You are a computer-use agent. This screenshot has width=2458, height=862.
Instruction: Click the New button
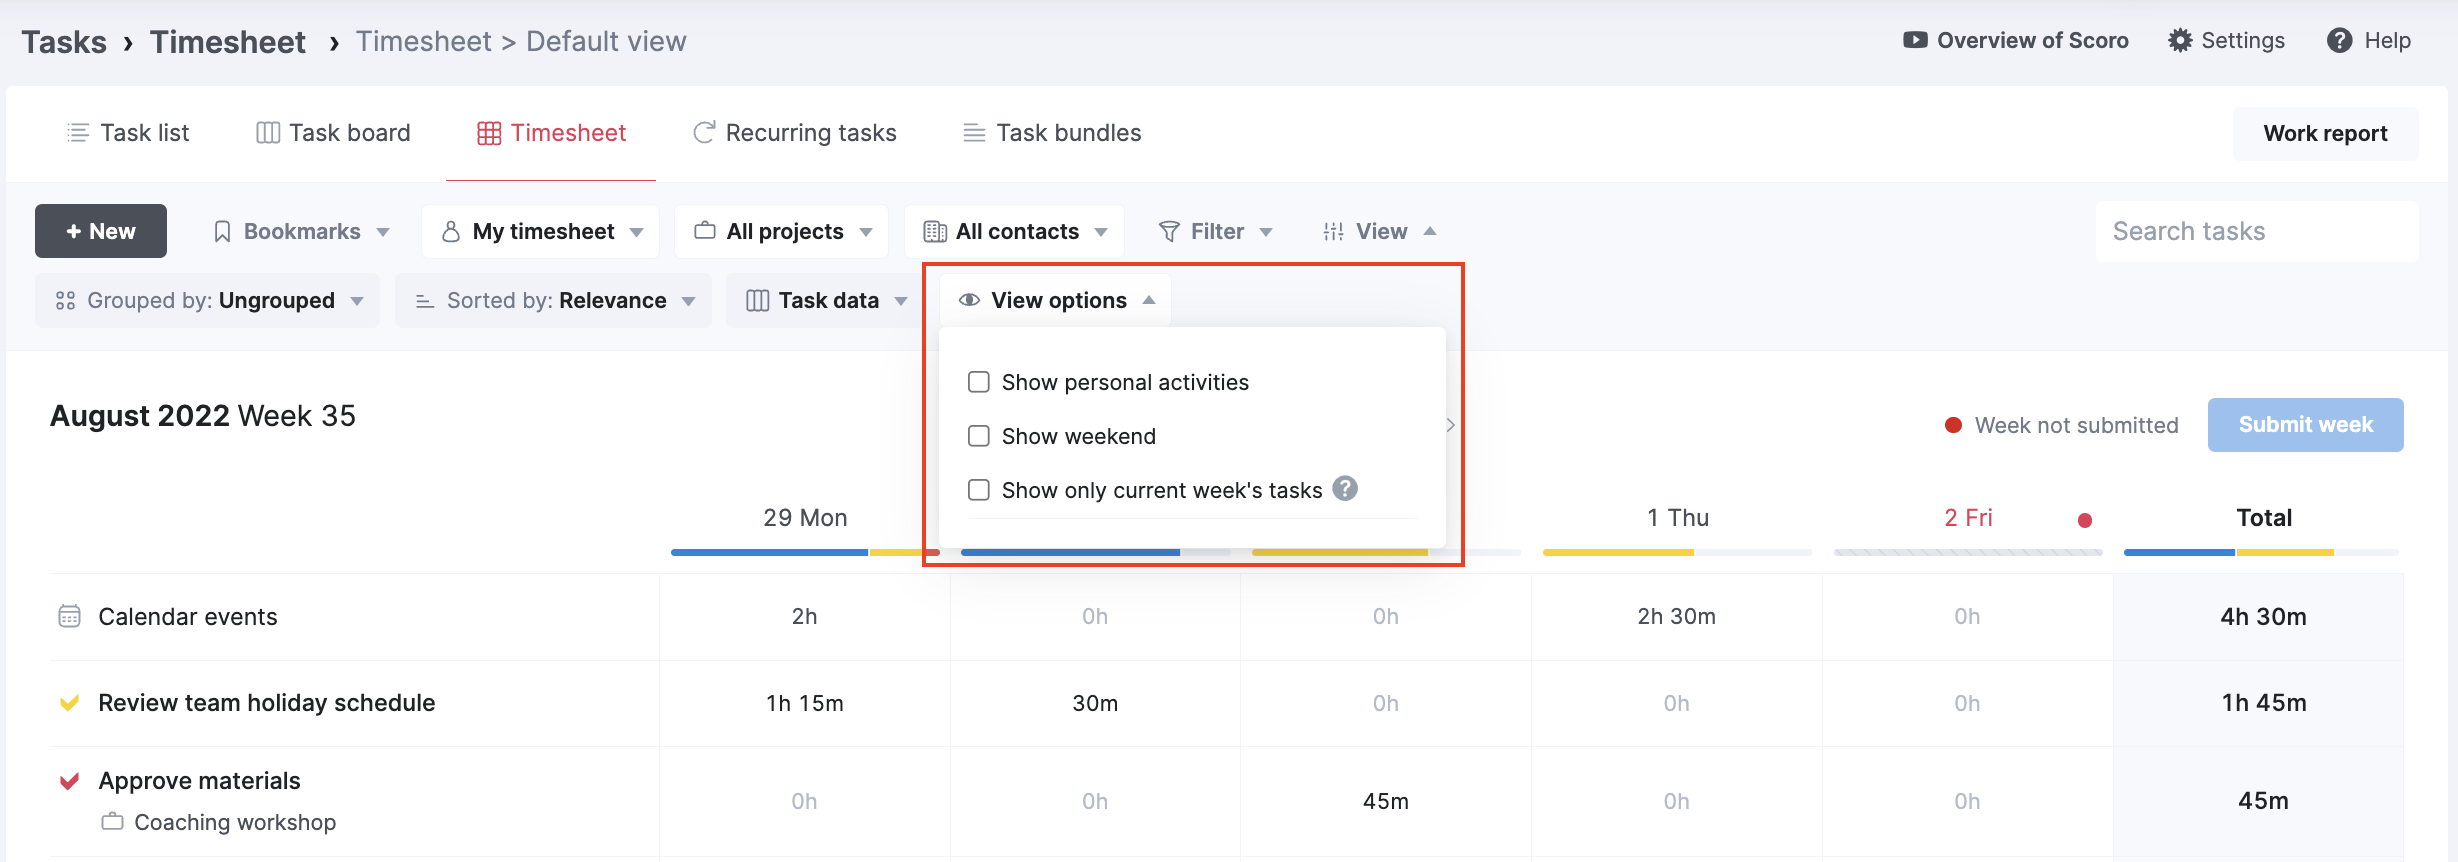[101, 231]
